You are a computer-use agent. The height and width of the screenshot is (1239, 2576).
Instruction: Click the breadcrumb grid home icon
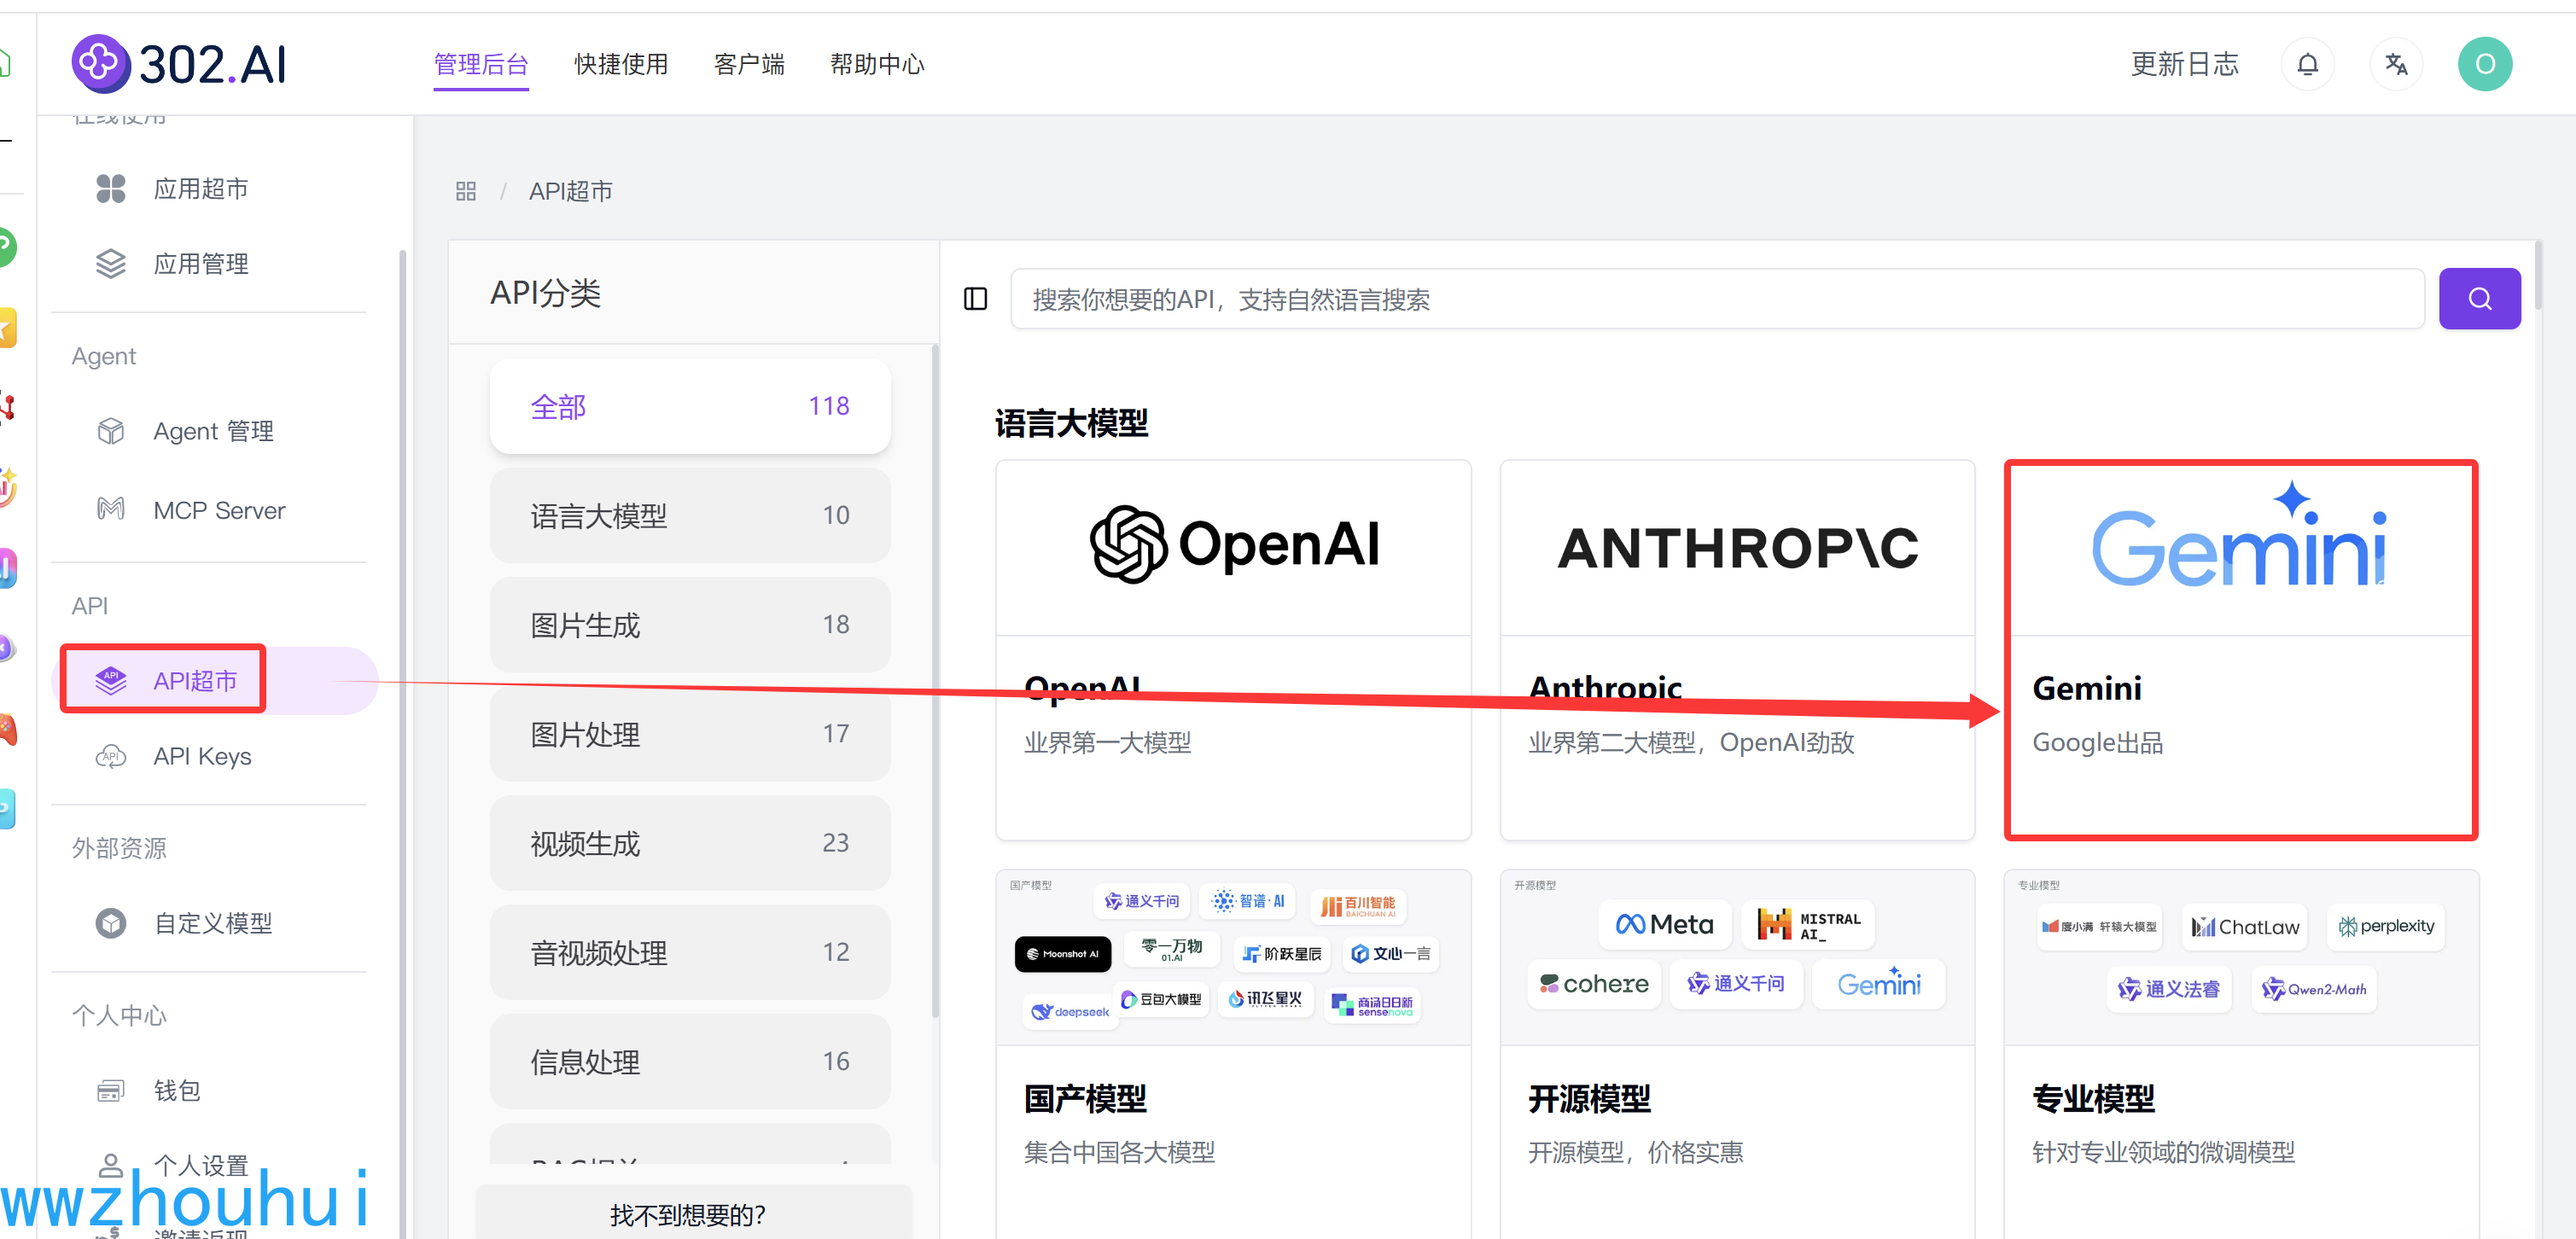(x=466, y=191)
